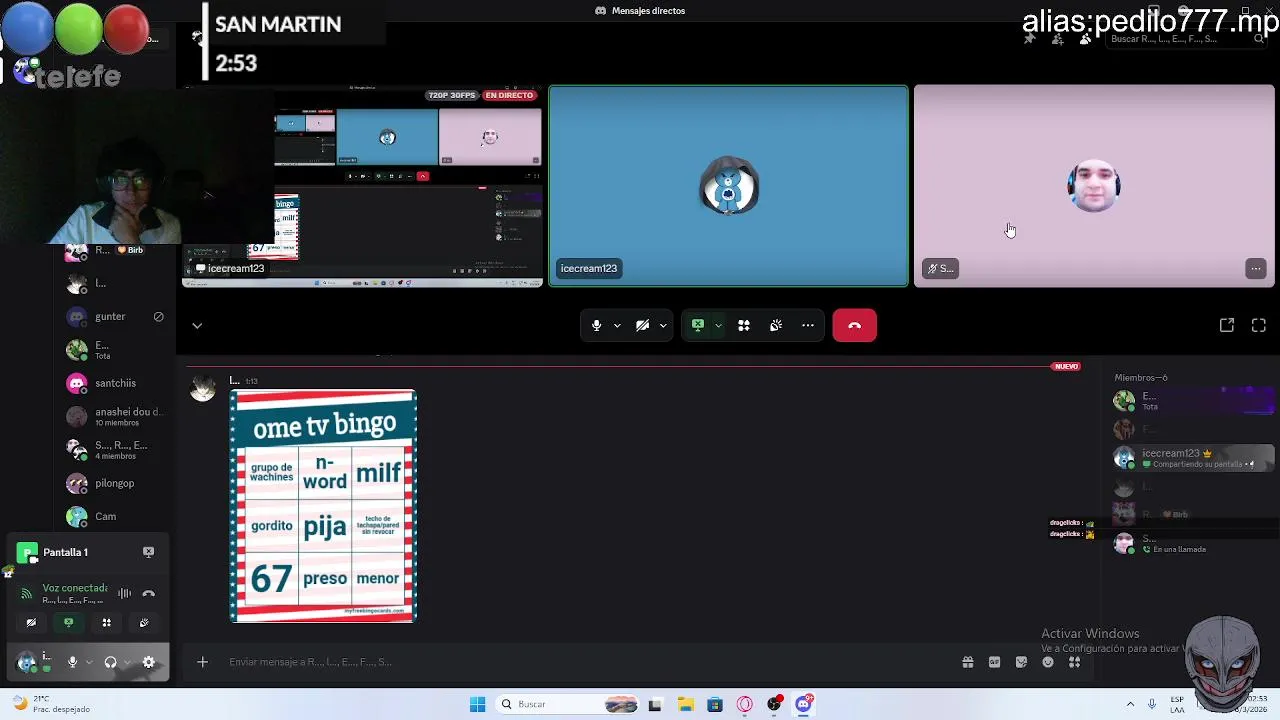
Task: Open screen share options arrow in call bar
Action: pos(718,326)
